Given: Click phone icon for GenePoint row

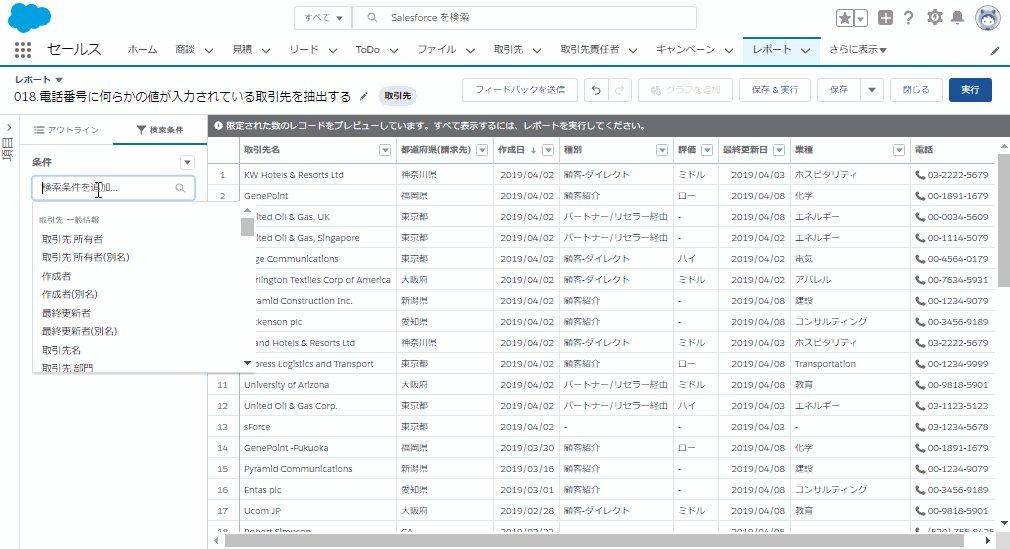Looking at the screenshot, I should point(920,196).
